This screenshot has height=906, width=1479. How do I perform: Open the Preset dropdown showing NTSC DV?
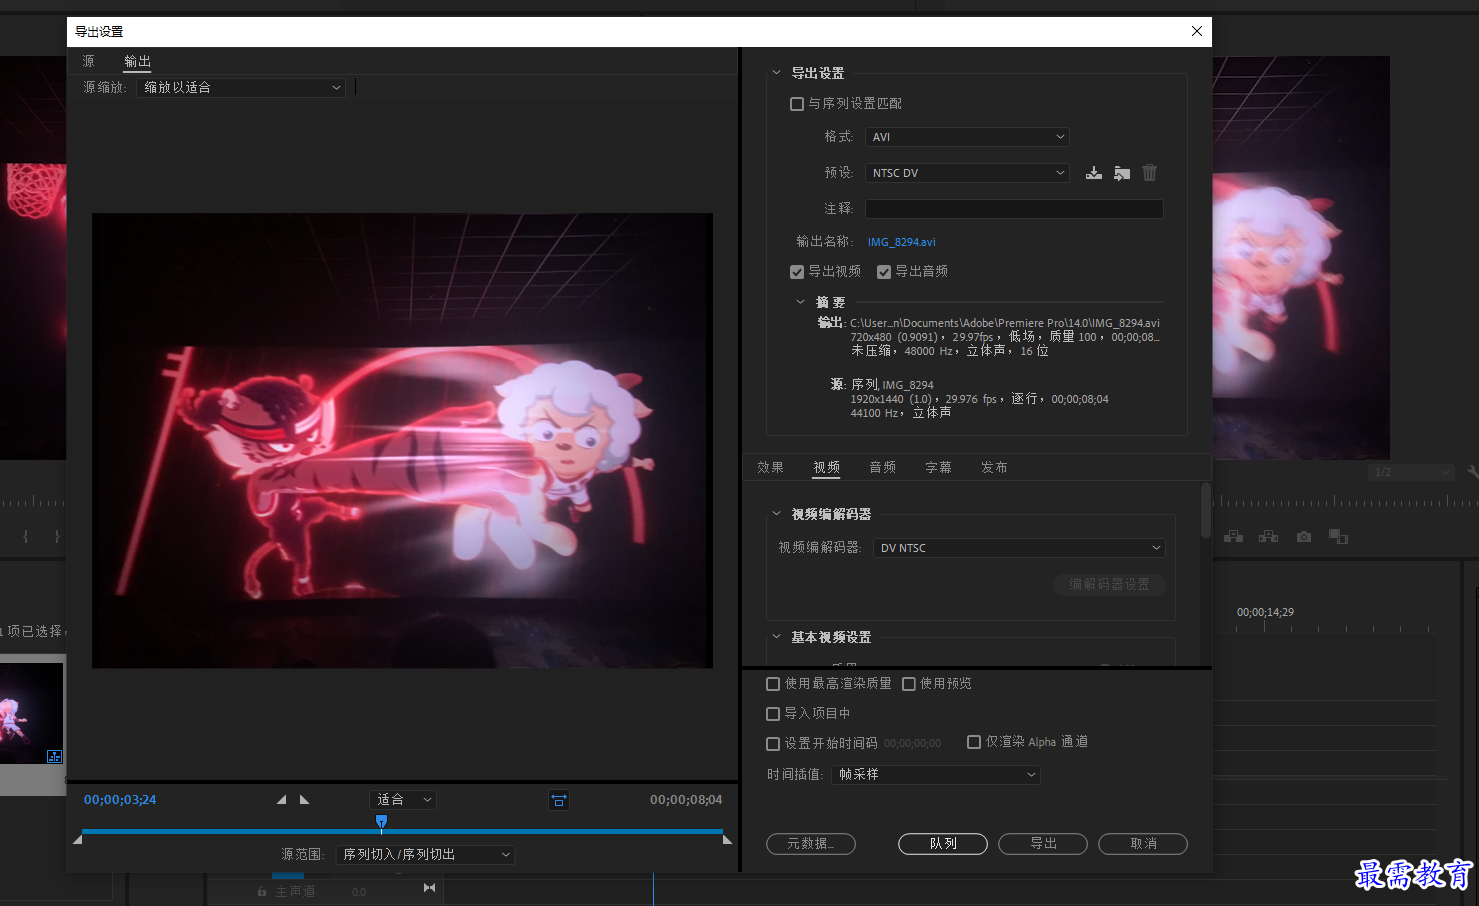[967, 173]
